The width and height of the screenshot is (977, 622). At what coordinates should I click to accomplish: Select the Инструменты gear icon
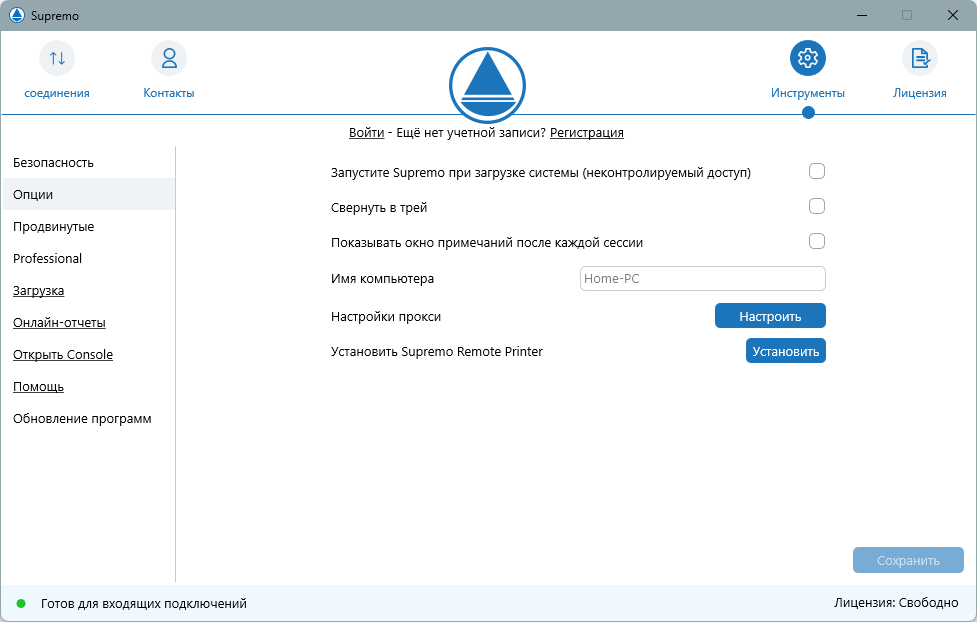point(808,58)
